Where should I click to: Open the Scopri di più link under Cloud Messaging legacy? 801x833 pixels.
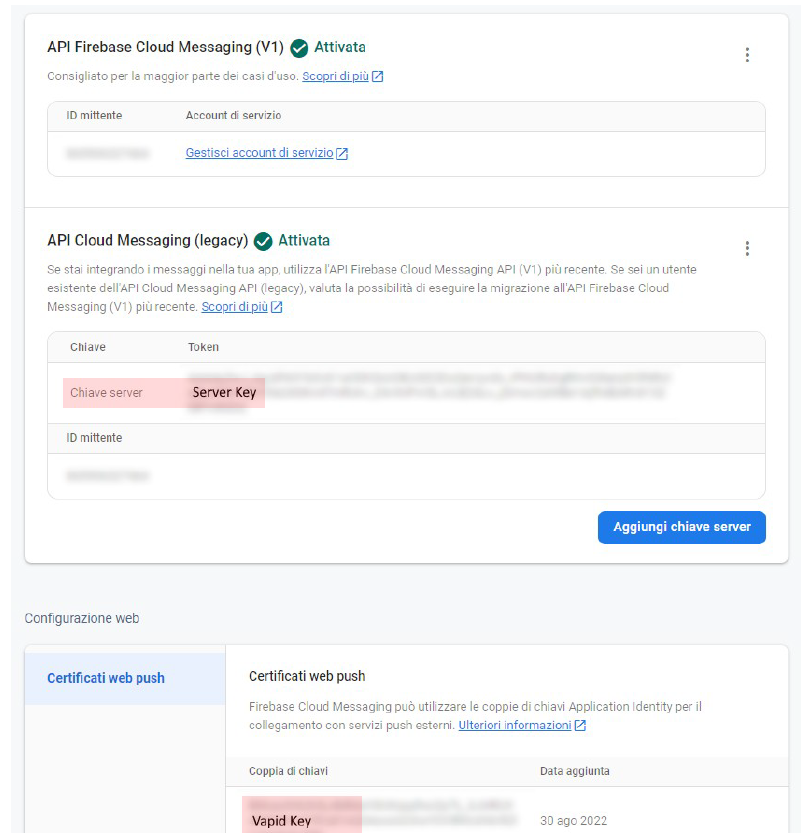point(234,307)
